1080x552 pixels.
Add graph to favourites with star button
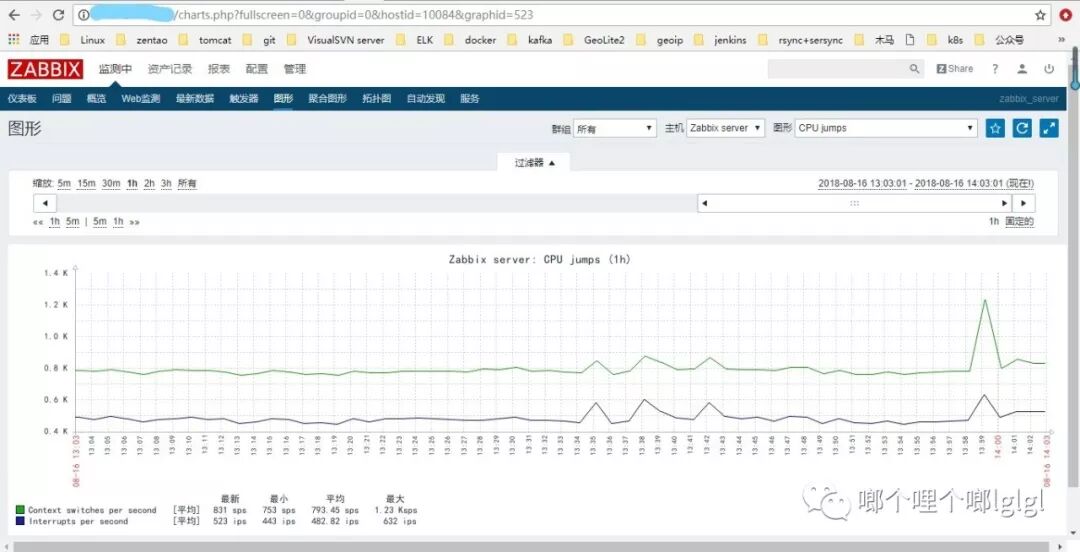[995, 128]
